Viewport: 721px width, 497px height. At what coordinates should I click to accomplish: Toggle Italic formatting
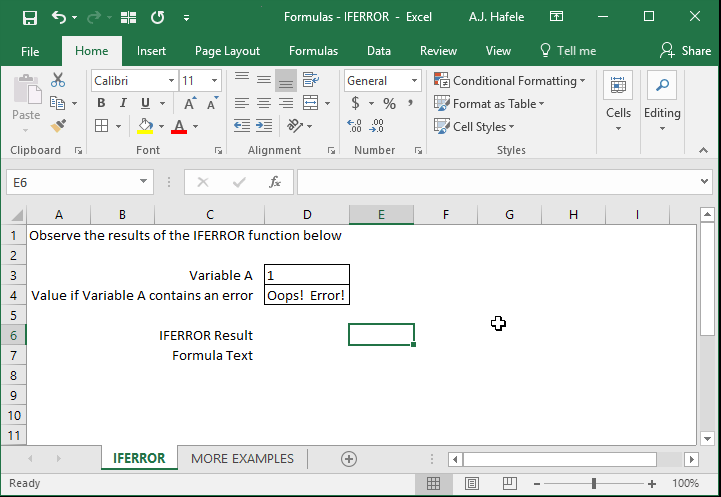tap(123, 103)
